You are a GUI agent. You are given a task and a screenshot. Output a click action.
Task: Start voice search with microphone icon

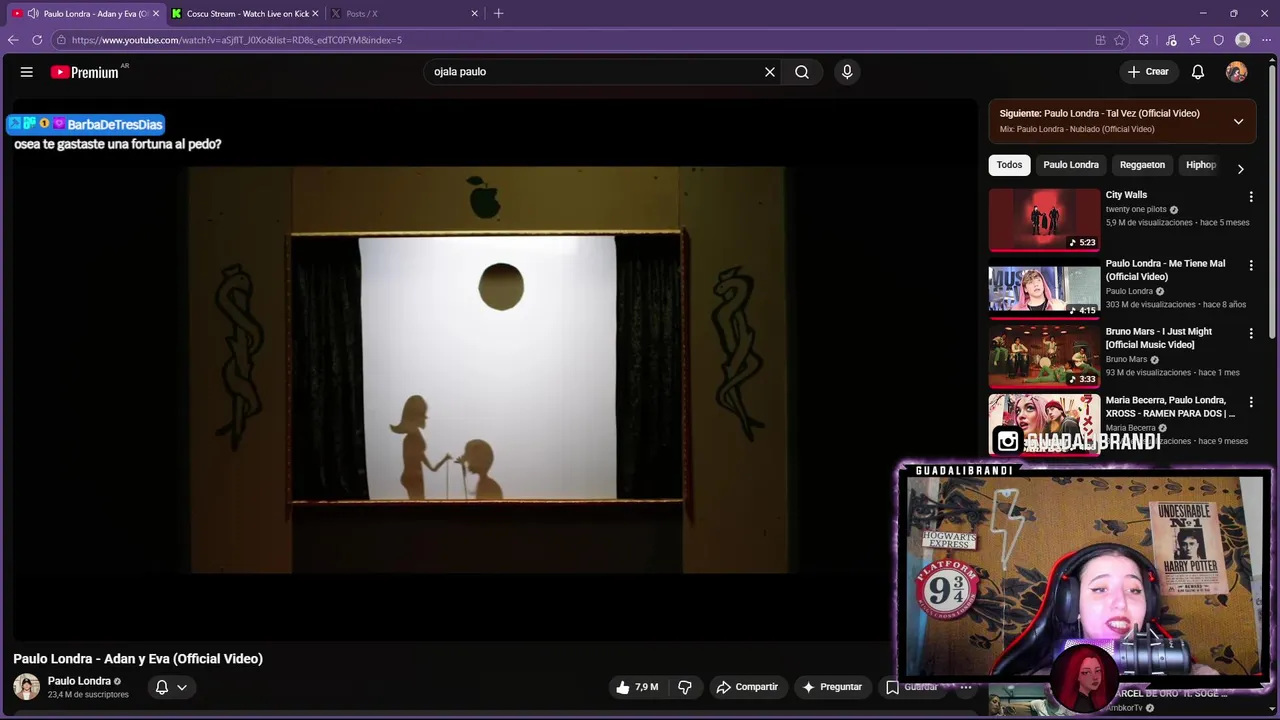click(x=847, y=72)
